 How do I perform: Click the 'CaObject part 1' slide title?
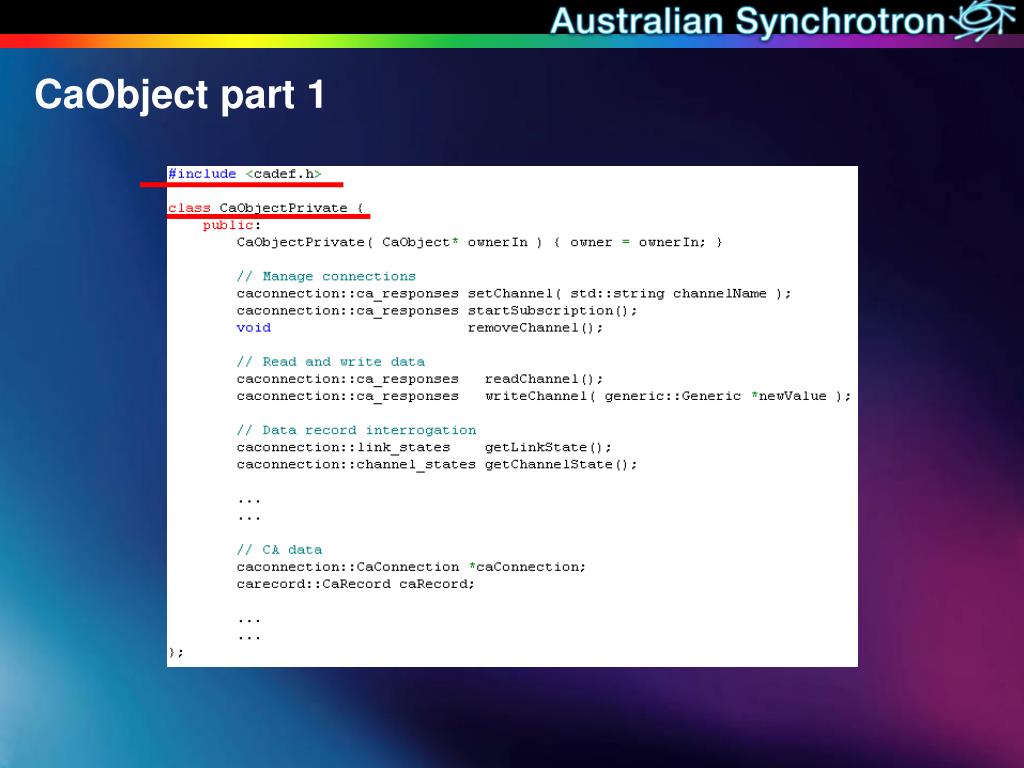point(180,95)
